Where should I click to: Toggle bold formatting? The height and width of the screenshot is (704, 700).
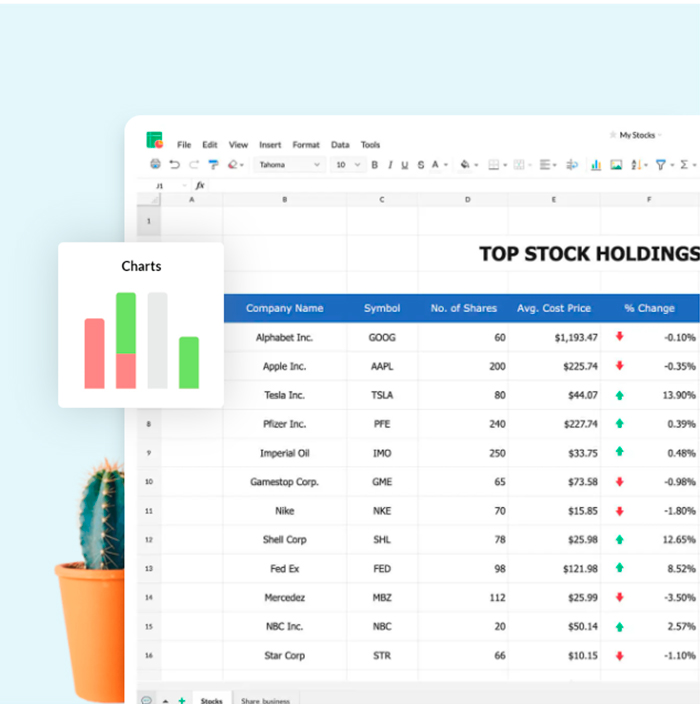[374, 165]
